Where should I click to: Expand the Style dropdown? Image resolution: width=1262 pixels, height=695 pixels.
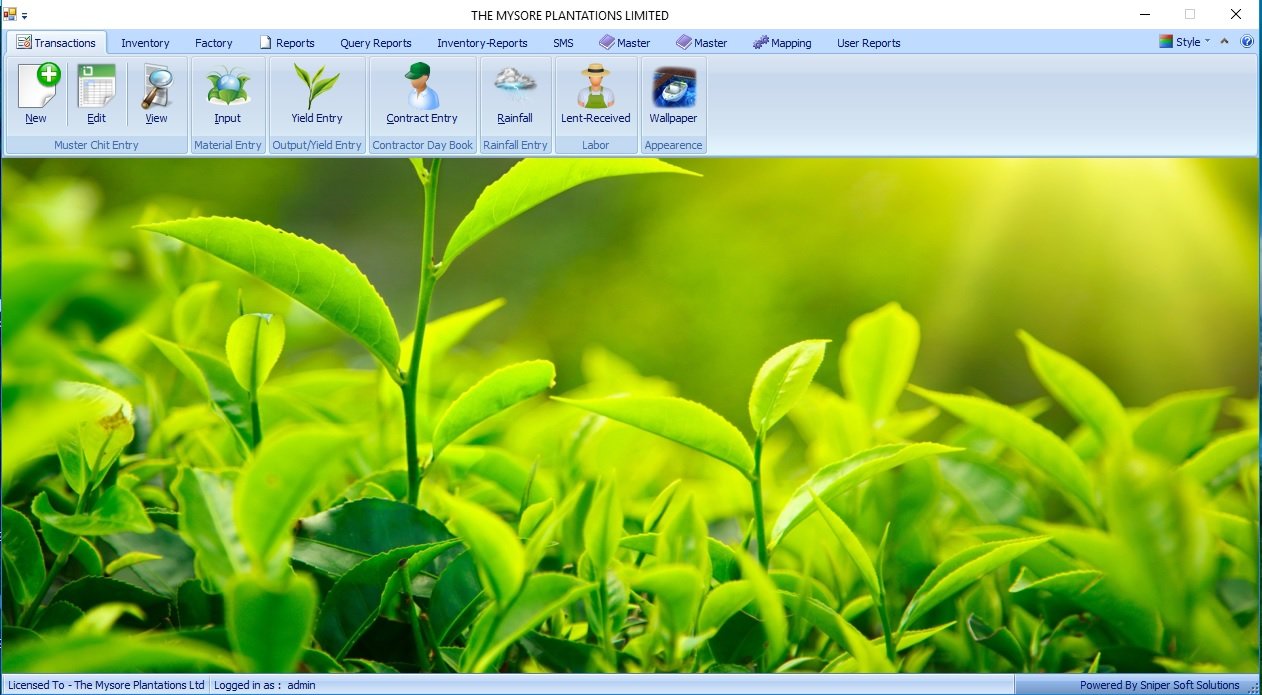(x=1184, y=42)
